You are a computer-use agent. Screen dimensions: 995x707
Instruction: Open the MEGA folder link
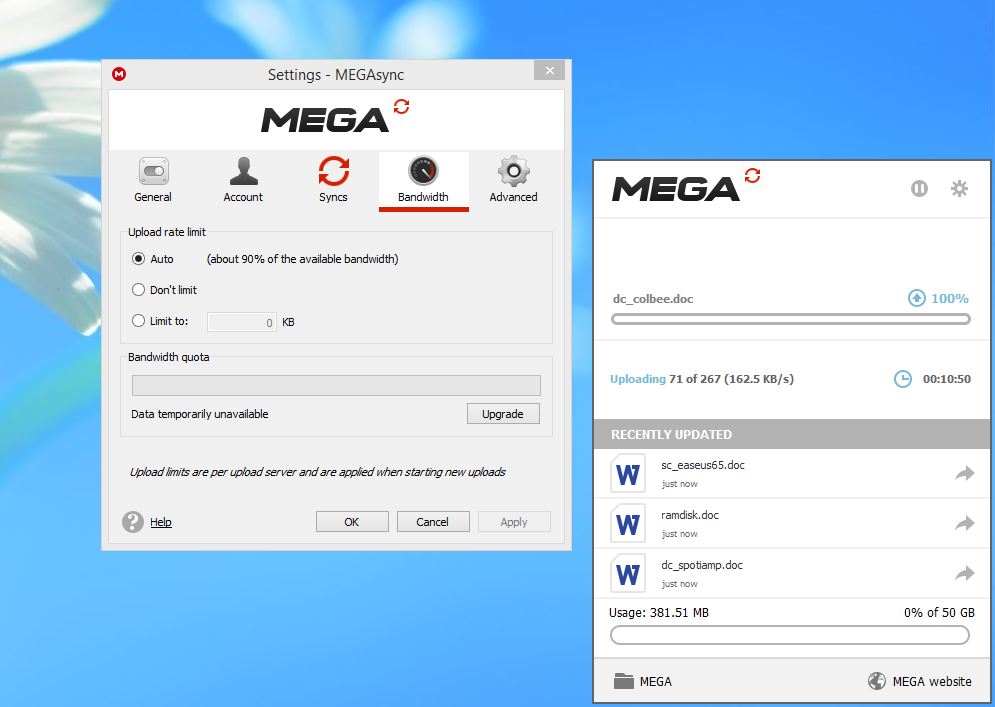click(x=656, y=682)
